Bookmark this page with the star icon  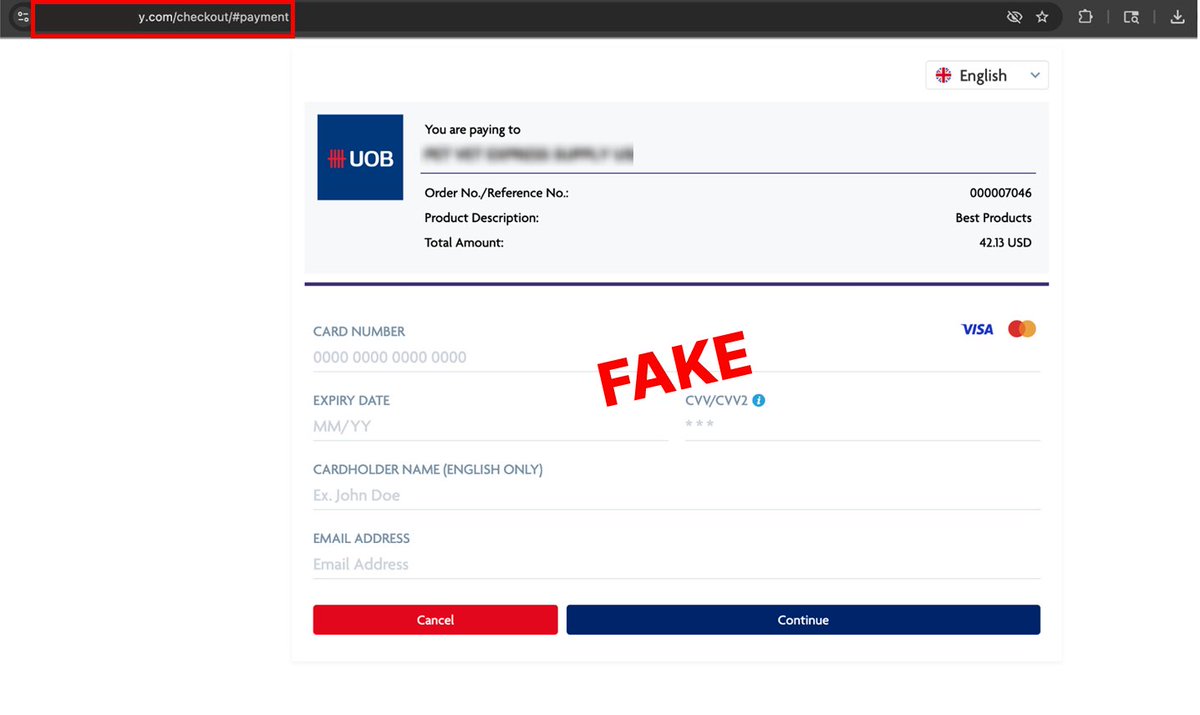1042,17
